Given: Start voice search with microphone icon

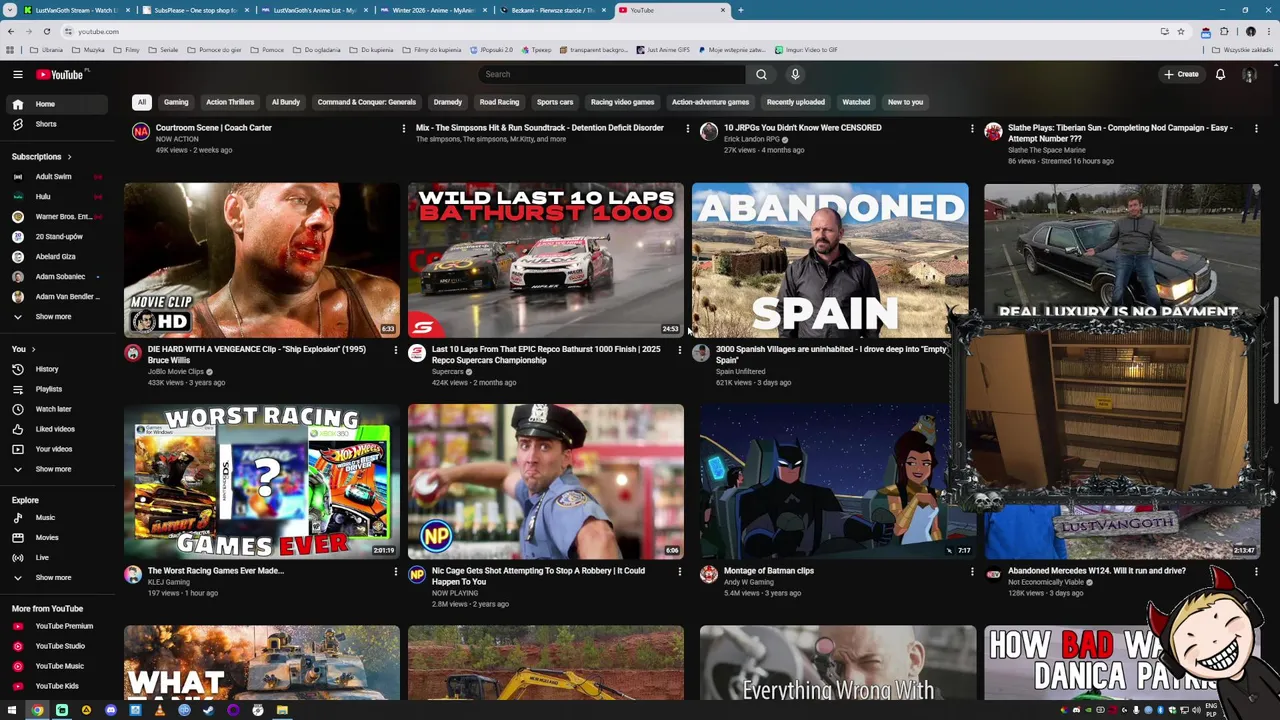Looking at the screenshot, I should (x=795, y=74).
